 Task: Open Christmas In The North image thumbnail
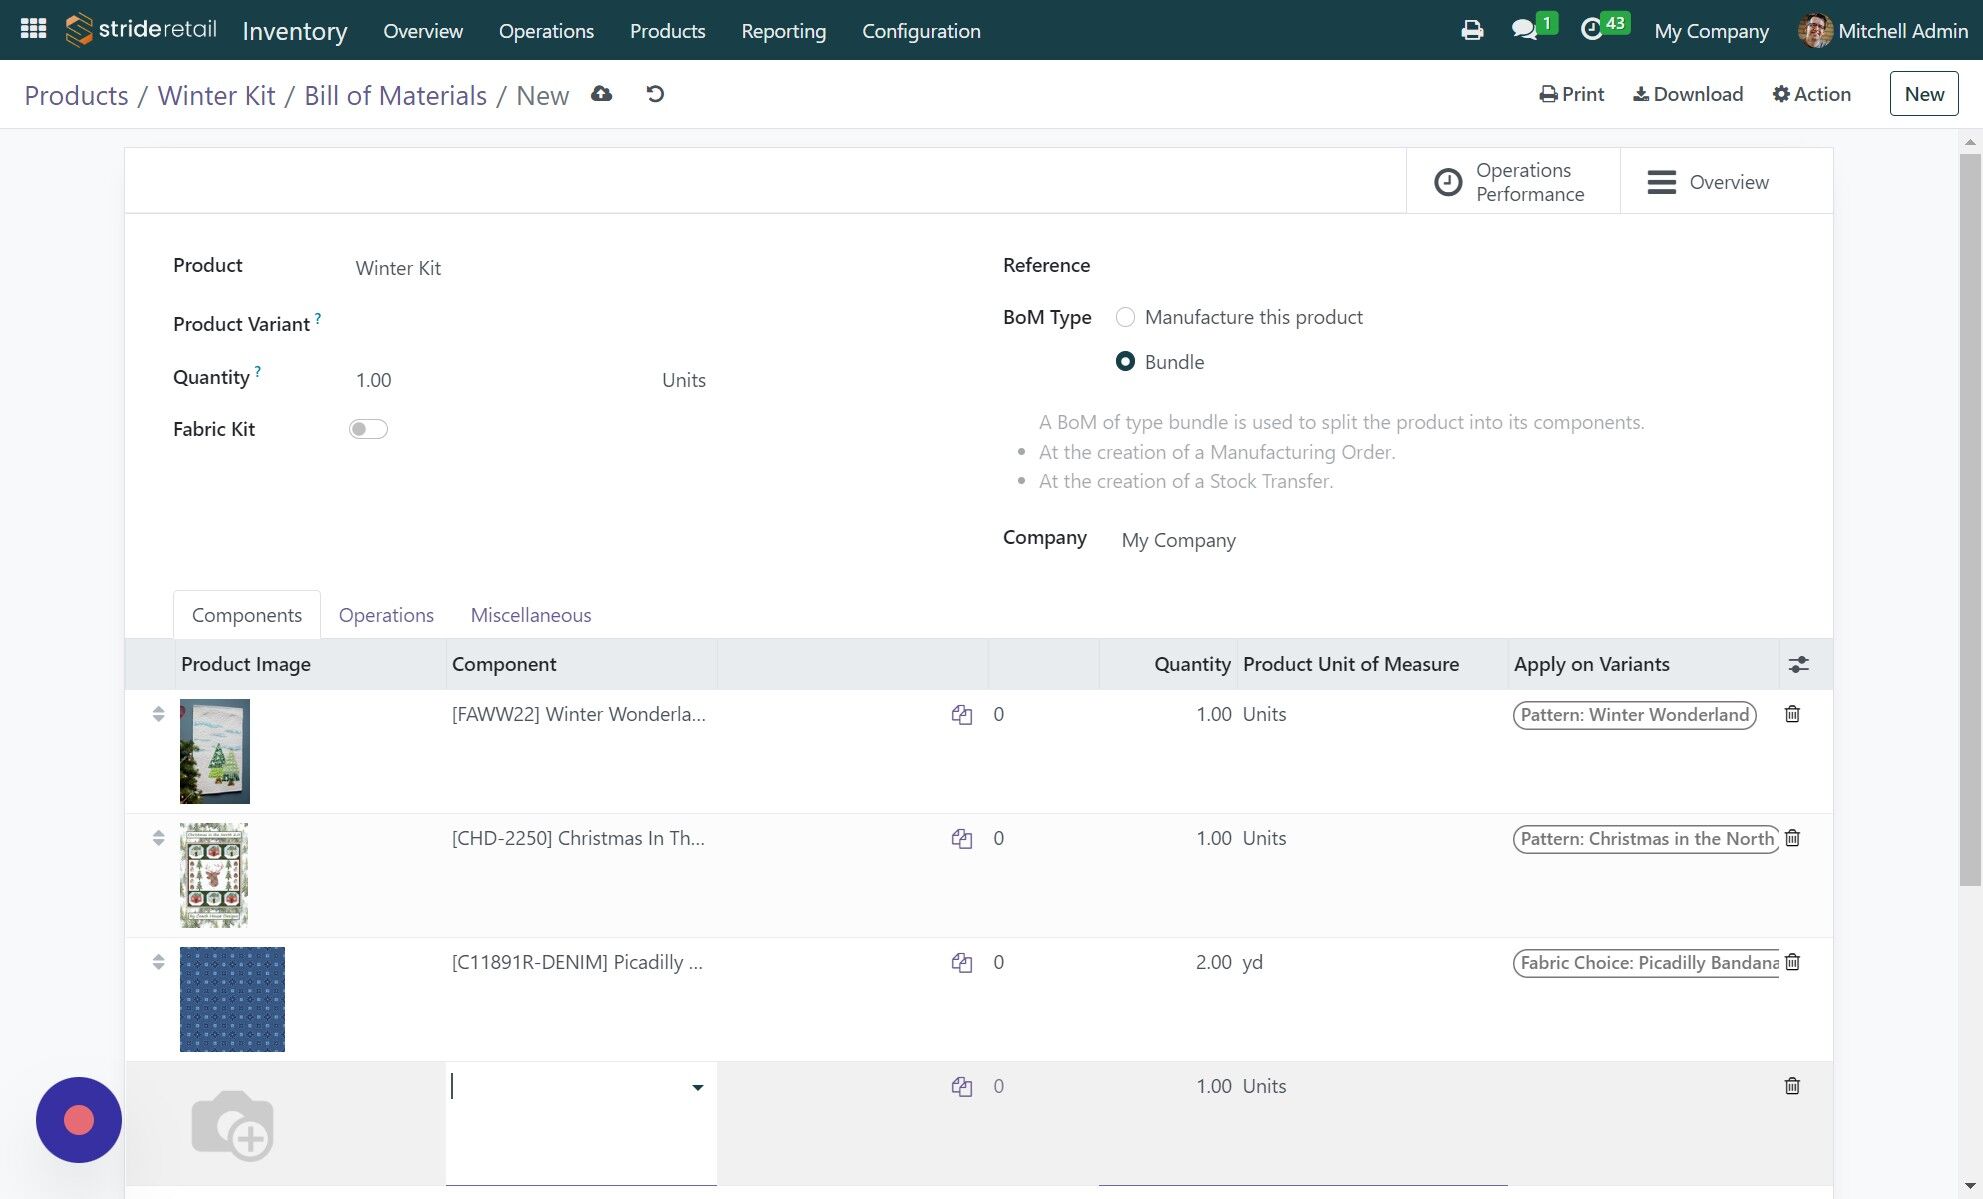214,875
